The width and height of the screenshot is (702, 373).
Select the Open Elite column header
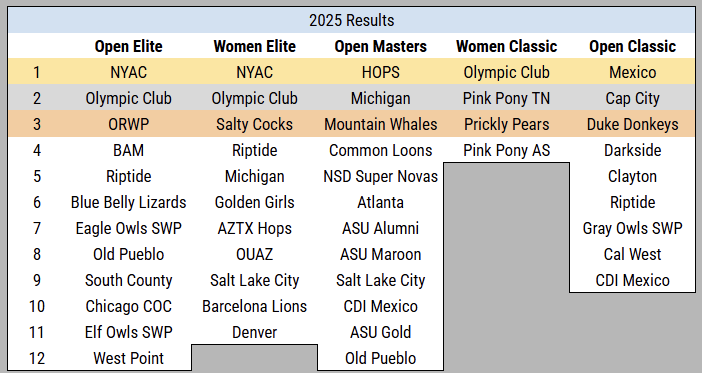128,46
